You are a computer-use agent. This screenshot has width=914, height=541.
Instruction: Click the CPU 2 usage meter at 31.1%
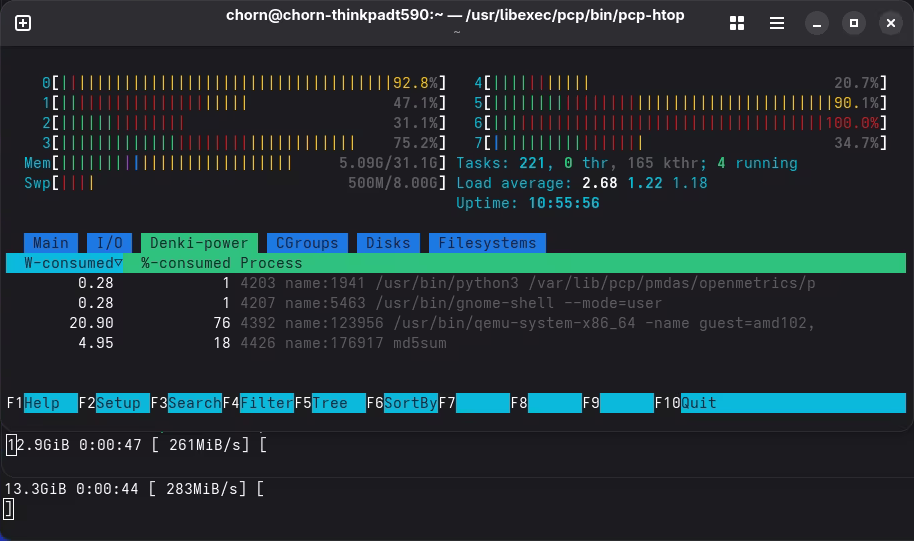[244, 123]
